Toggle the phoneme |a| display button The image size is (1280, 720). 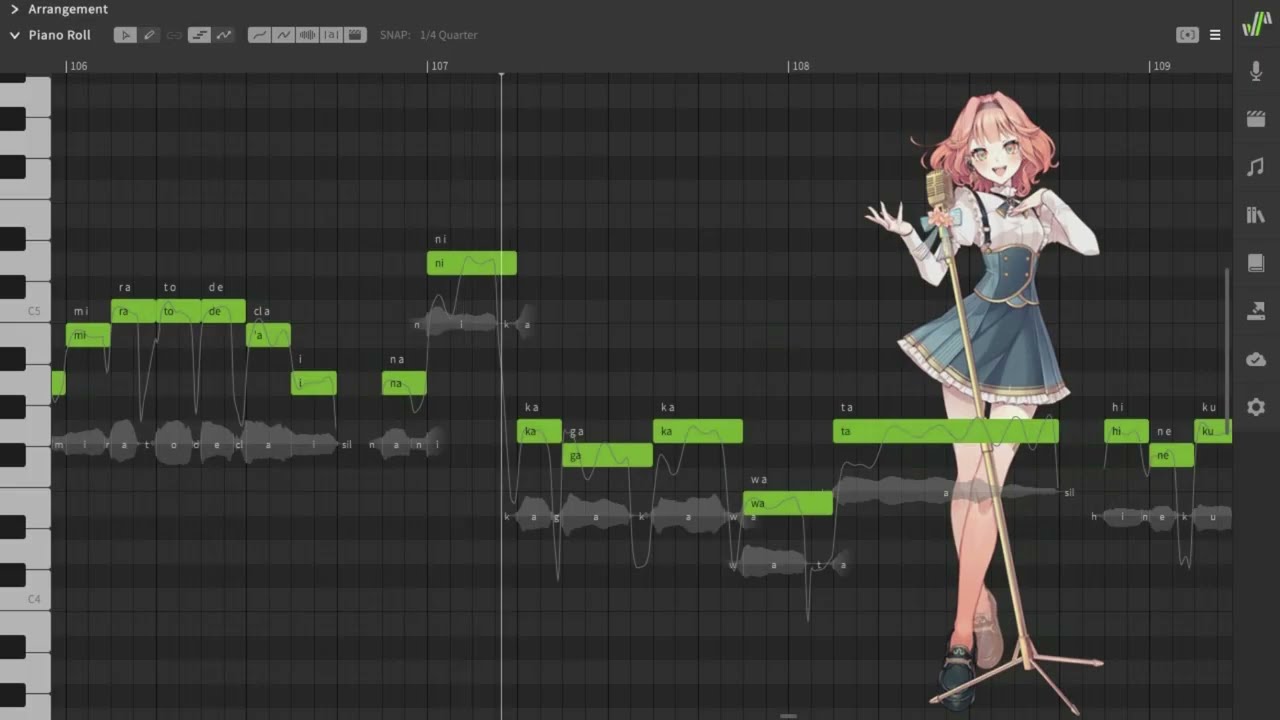(x=331, y=35)
